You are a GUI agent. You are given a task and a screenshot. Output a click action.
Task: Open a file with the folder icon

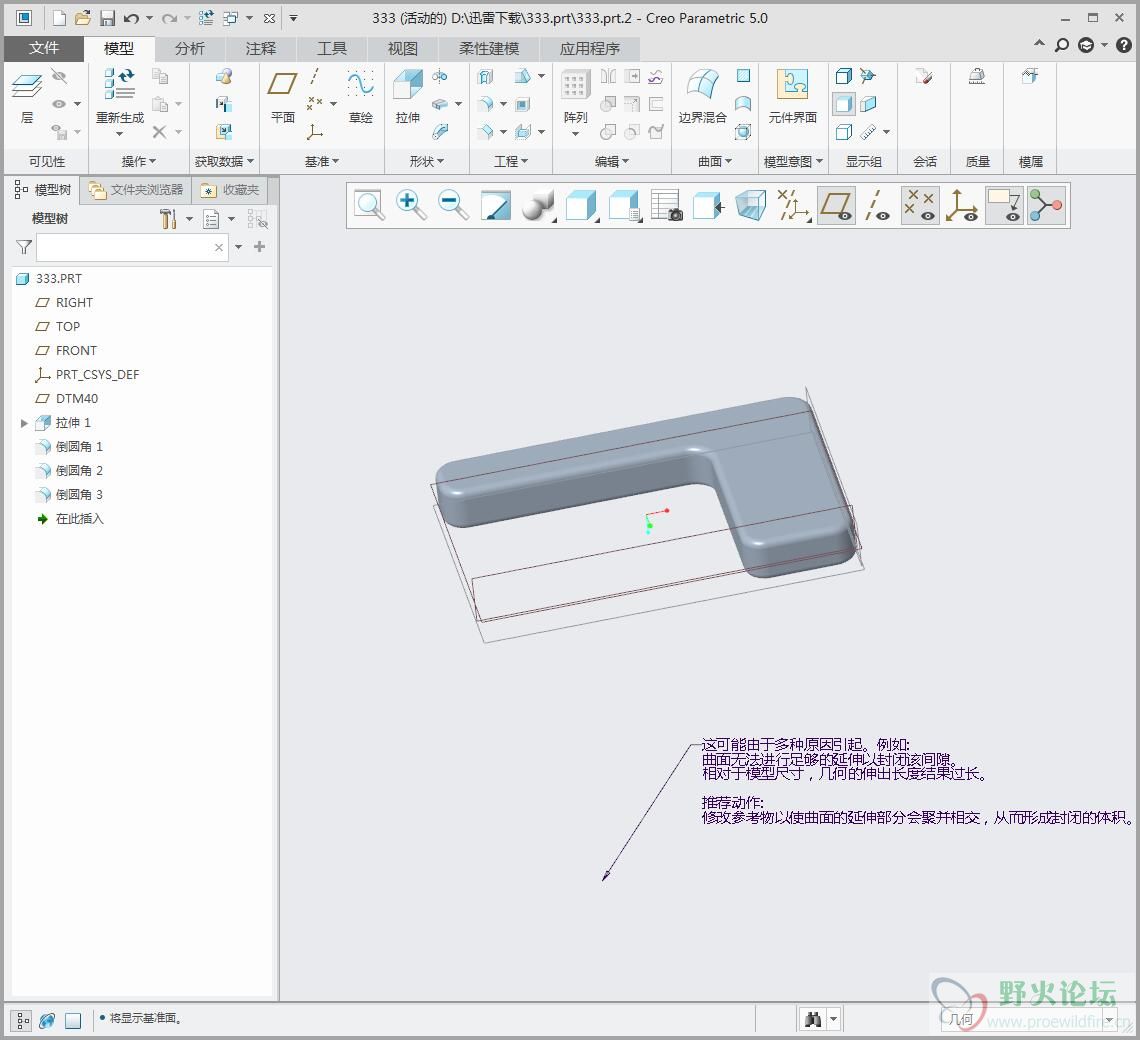click(x=83, y=18)
